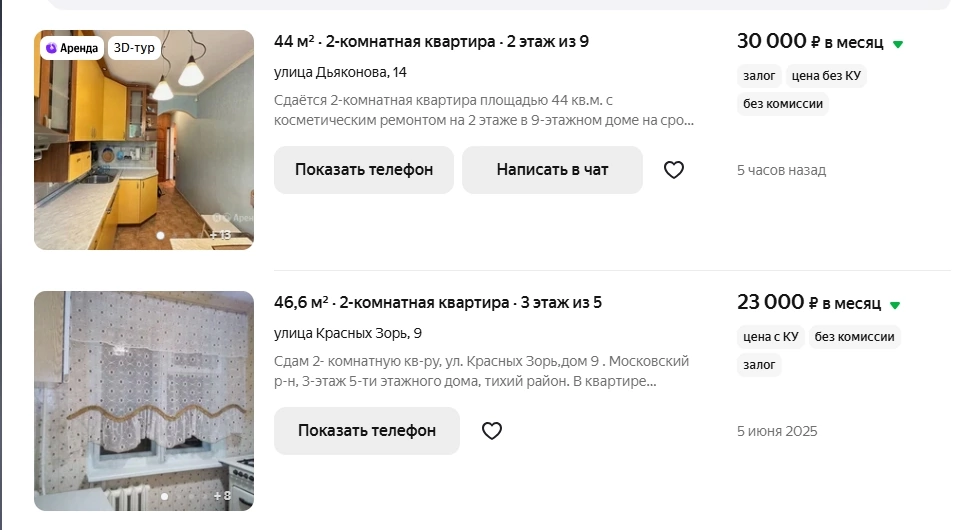Viewport: 956px width, 530px height.
Task: Open the 44 м² 2-комнатная квартира listing title
Action: coord(431,41)
